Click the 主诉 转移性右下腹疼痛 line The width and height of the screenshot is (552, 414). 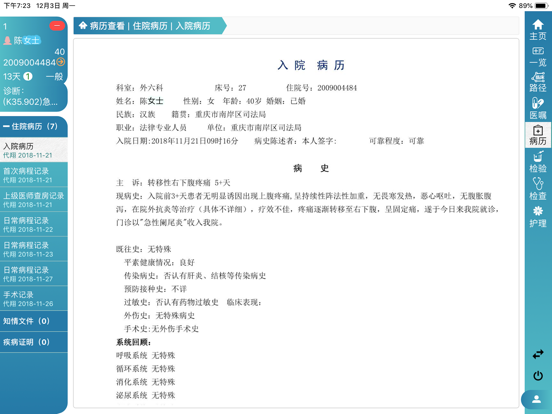click(x=173, y=183)
